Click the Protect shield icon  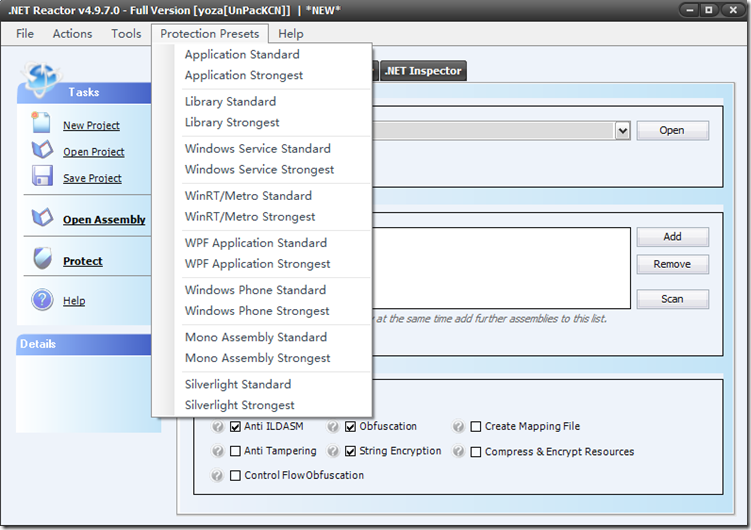pyautogui.click(x=42, y=260)
